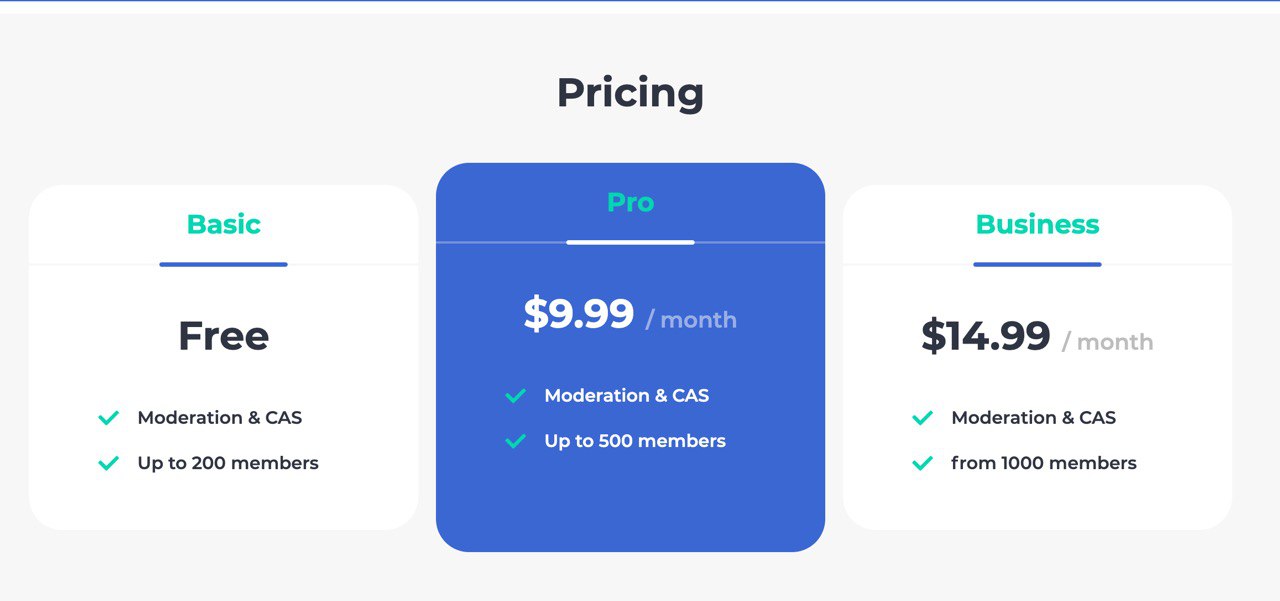The height and width of the screenshot is (601, 1280).
Task: Click the / month label in Pro card
Action: [691, 320]
